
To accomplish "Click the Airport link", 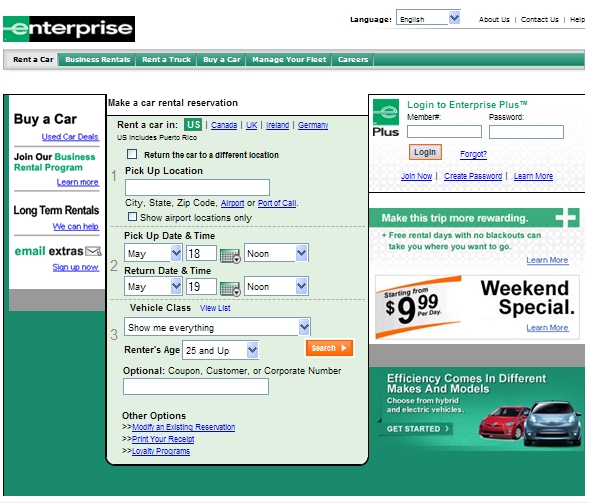I will [x=232, y=203].
